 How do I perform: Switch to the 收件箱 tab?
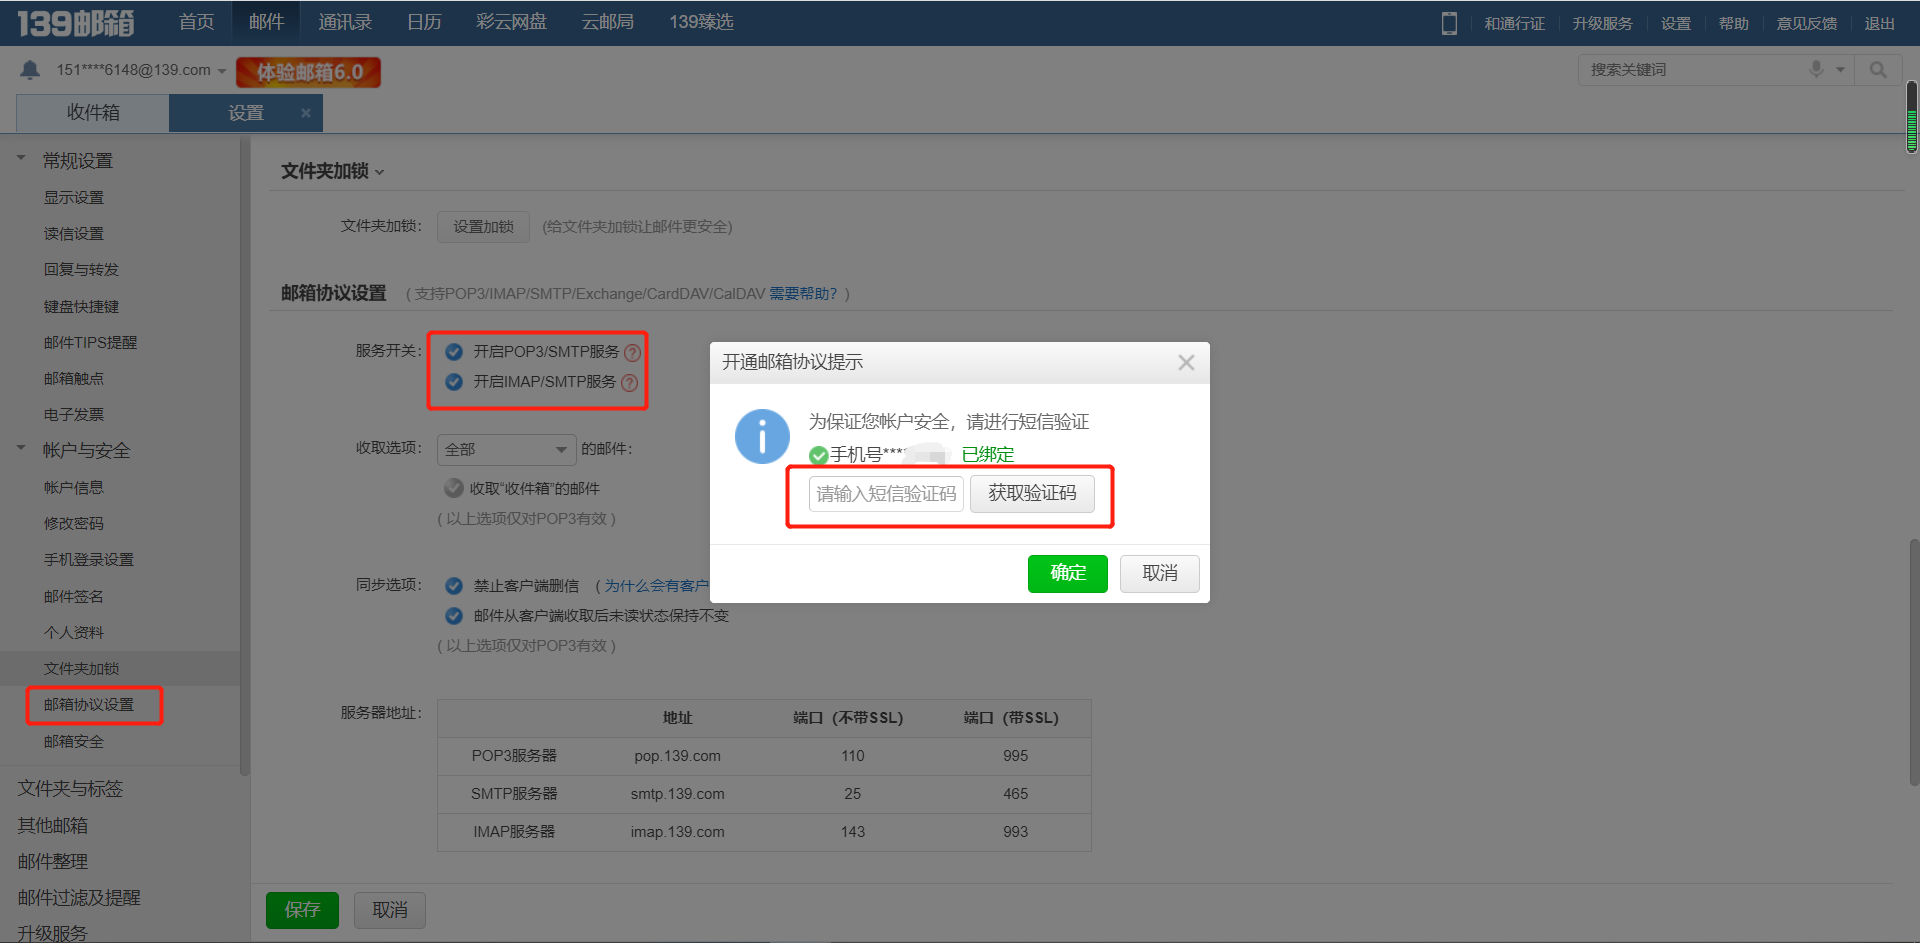[93, 113]
